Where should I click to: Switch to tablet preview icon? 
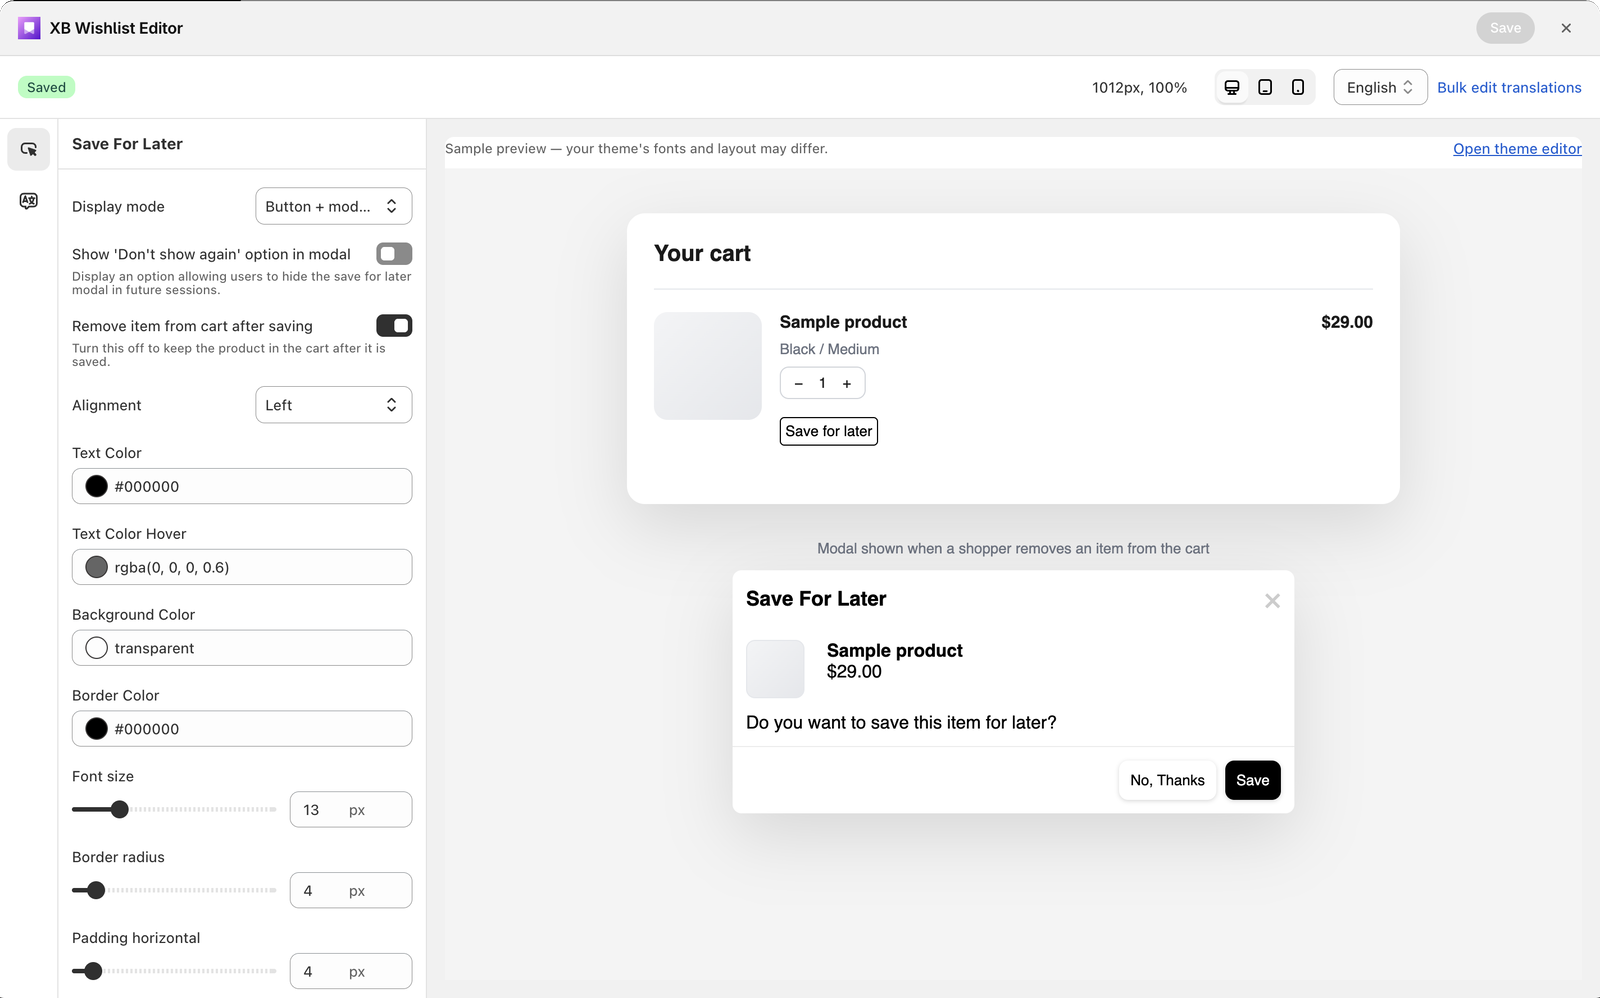(x=1265, y=87)
